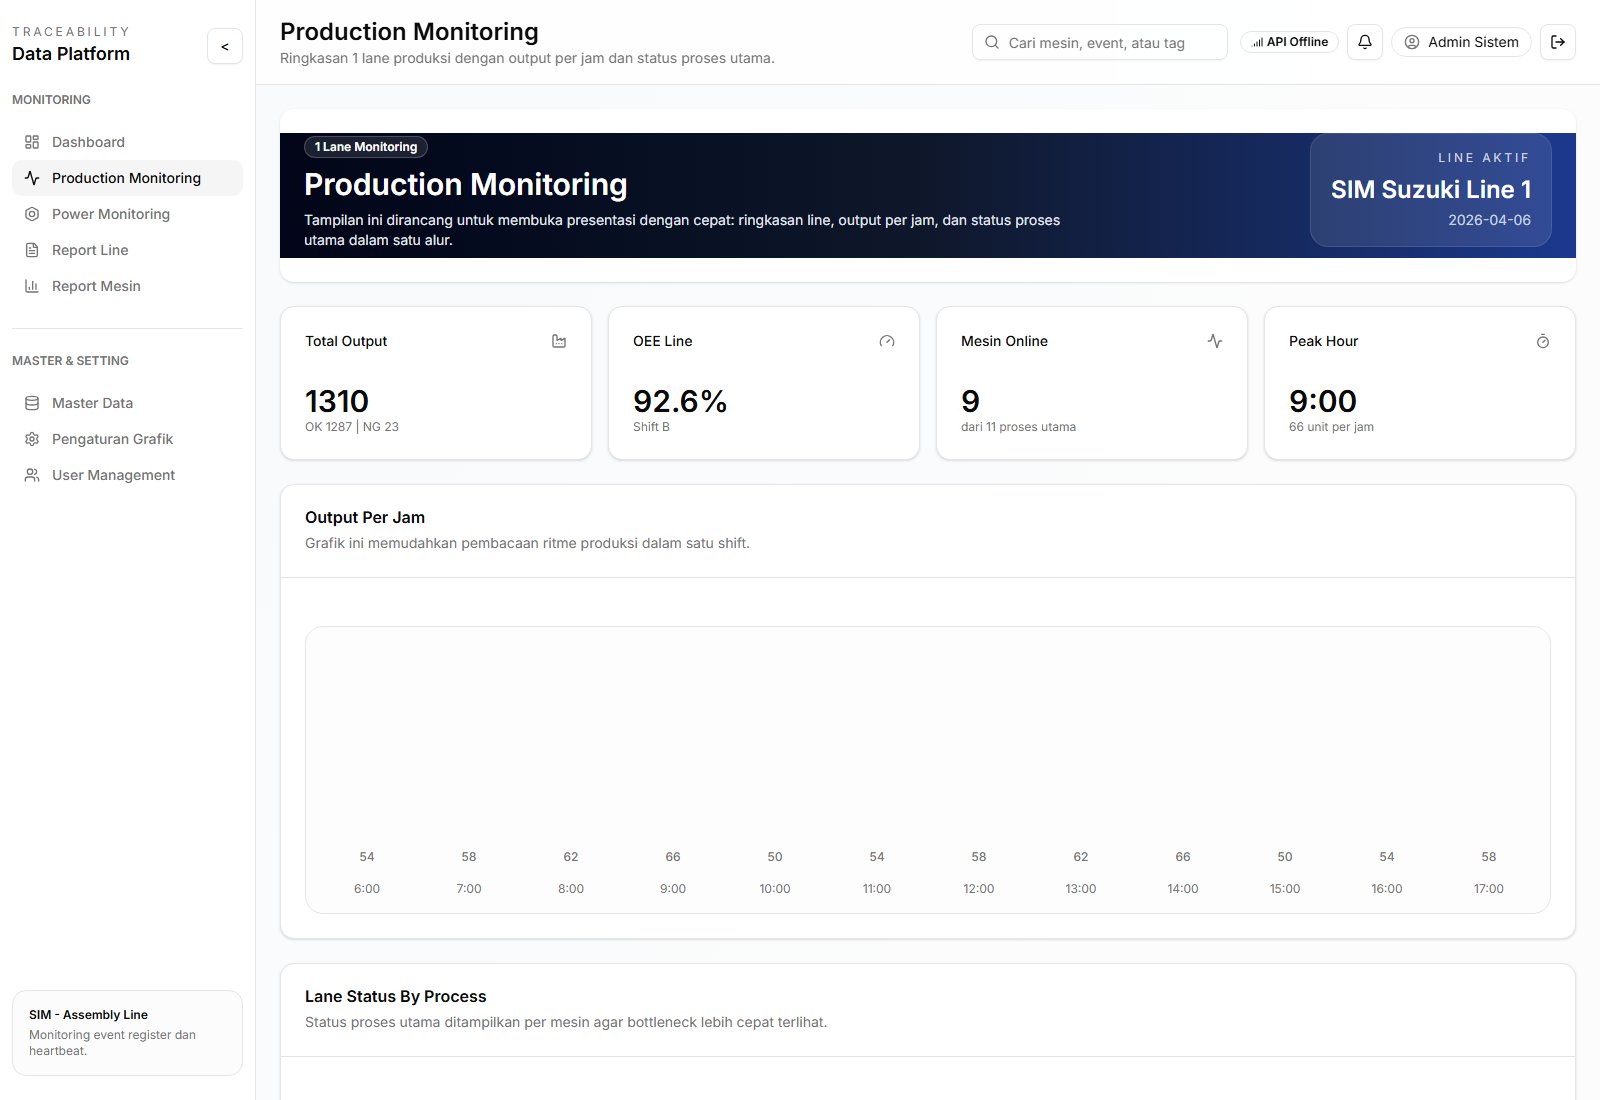Click the Mesin Online value 9
1600x1100 pixels.
click(x=970, y=401)
